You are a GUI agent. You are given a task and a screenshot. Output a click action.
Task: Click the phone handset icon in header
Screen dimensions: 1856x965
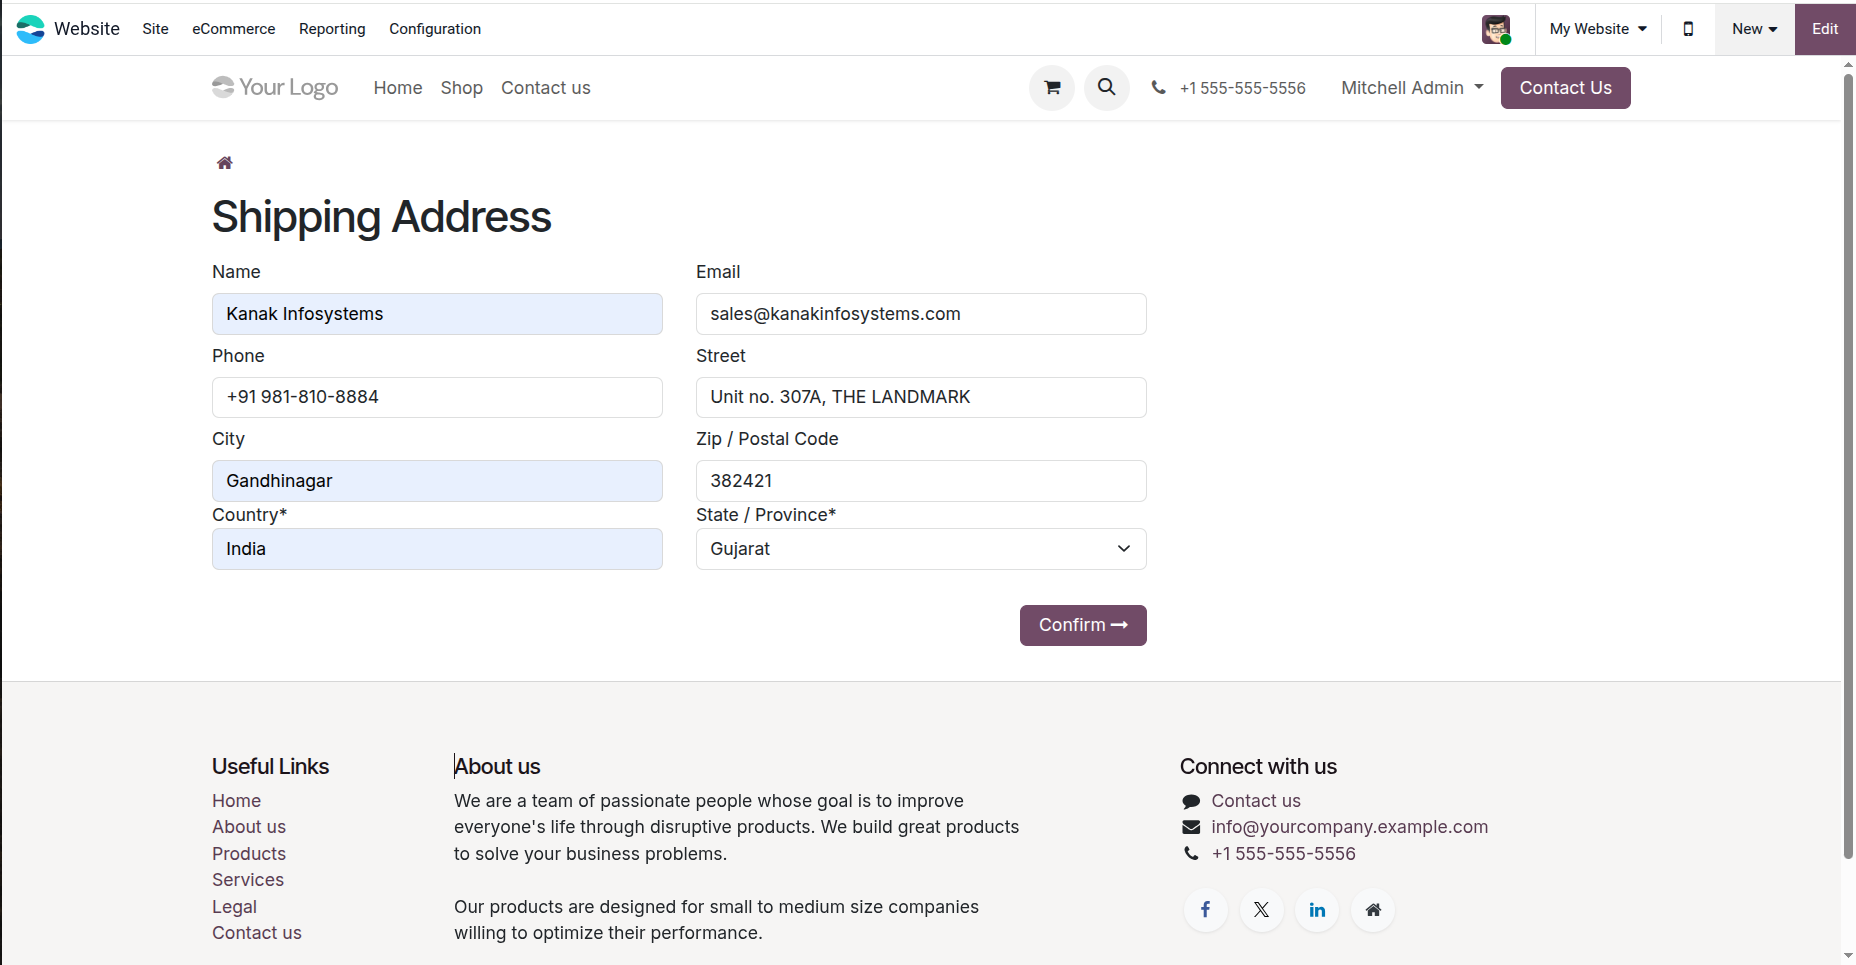[1158, 88]
